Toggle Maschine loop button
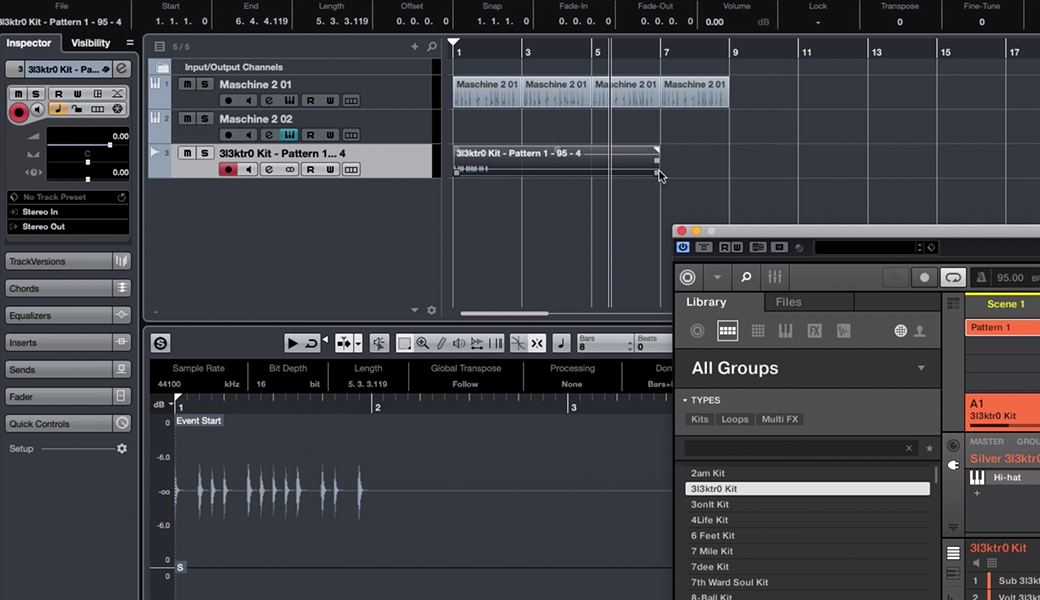Image resolution: width=1040 pixels, height=600 pixels. click(952, 277)
